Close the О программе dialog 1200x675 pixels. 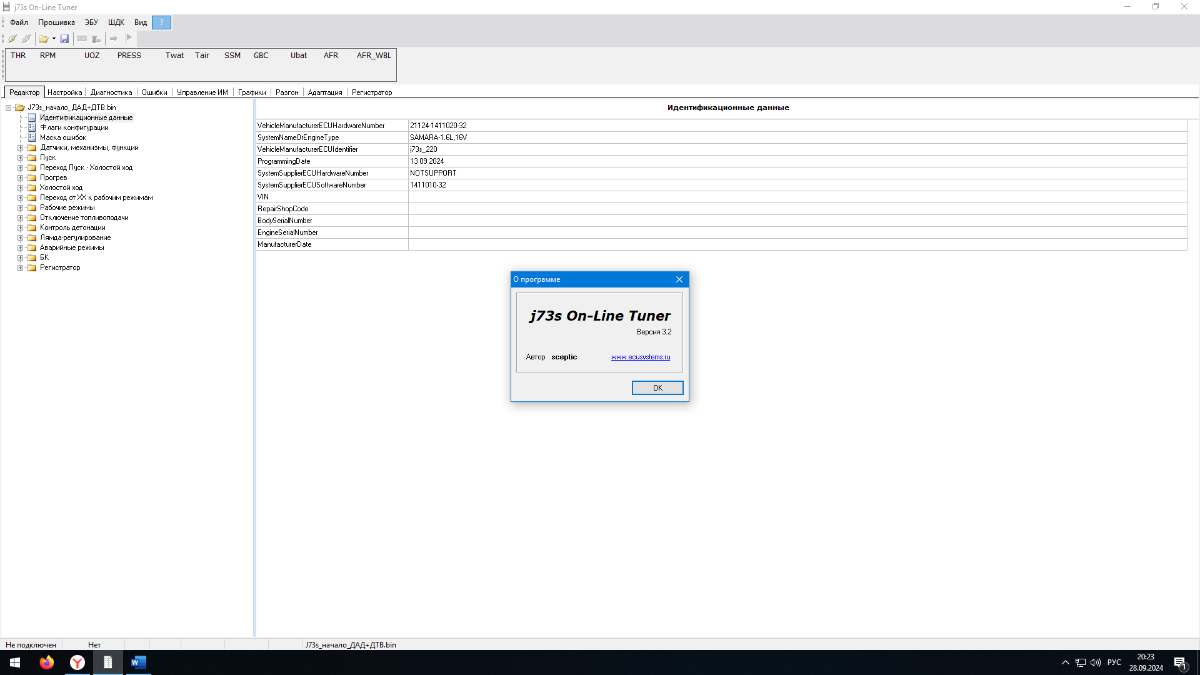[679, 279]
